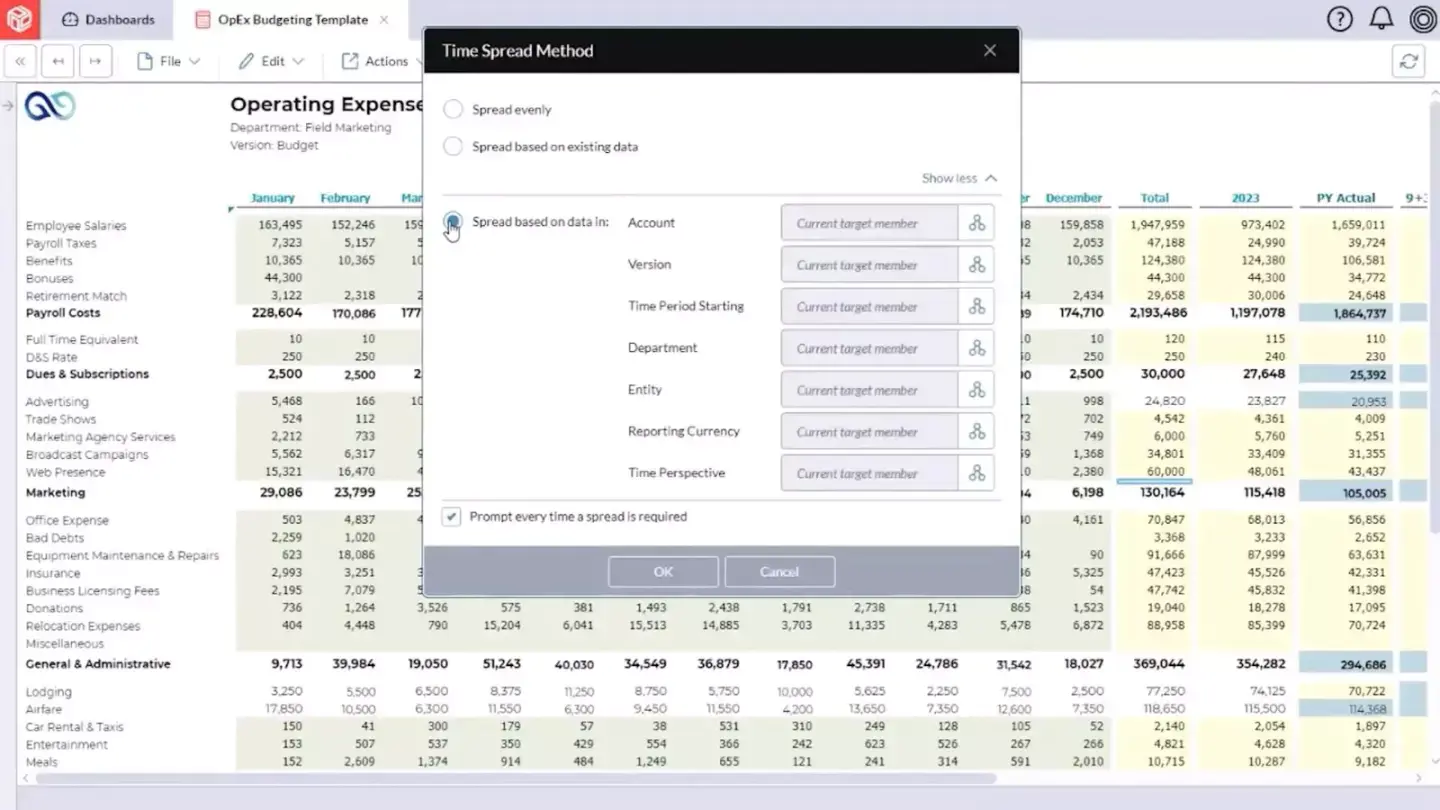Image resolution: width=1440 pixels, height=810 pixels.
Task: Open member picker for Time Period Starting
Action: click(x=976, y=307)
